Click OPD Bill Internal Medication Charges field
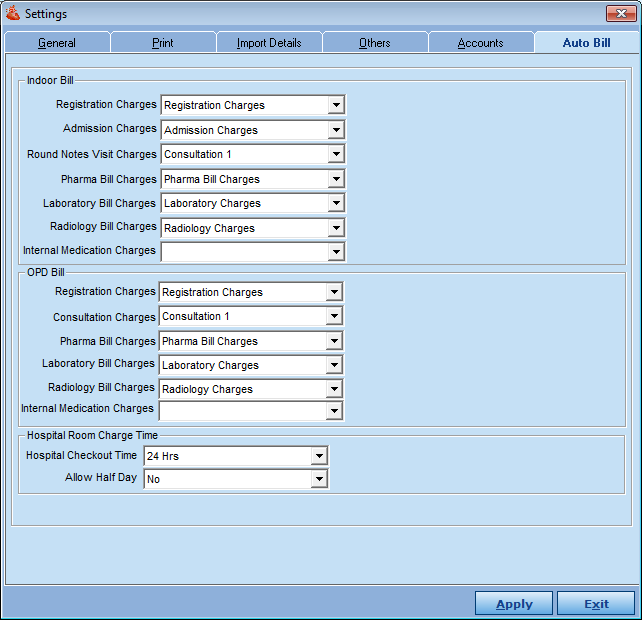The width and height of the screenshot is (642, 620). click(x=242, y=410)
